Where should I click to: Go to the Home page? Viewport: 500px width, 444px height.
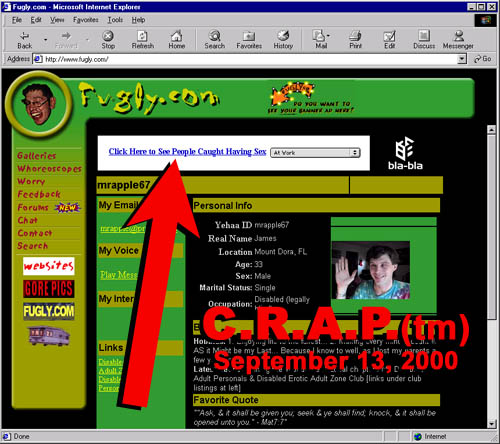click(177, 40)
